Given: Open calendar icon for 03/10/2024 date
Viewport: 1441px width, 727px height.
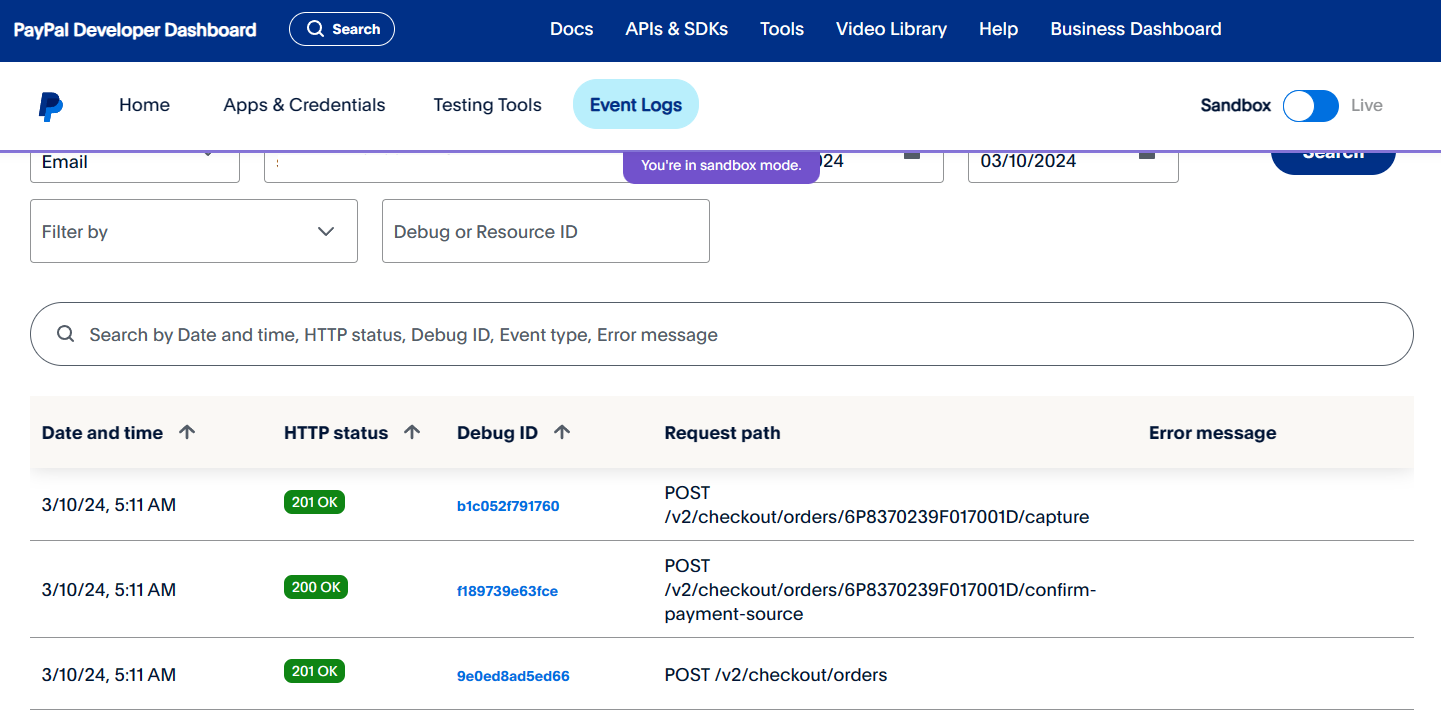Looking at the screenshot, I should point(1147,155).
